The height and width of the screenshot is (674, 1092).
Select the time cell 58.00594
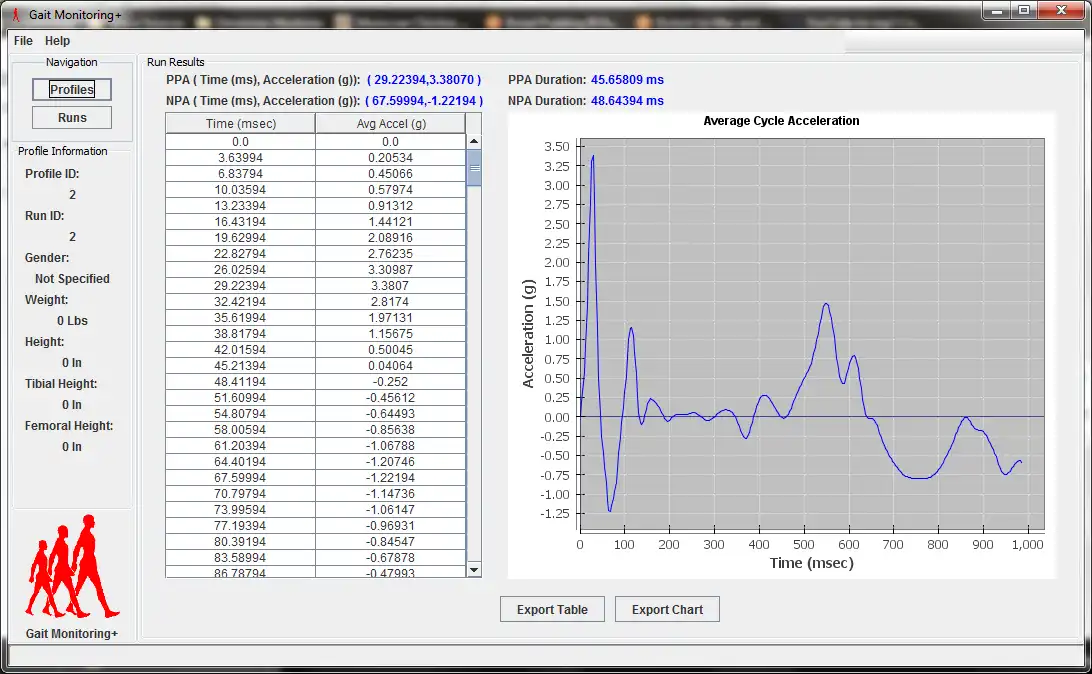[x=240, y=430]
